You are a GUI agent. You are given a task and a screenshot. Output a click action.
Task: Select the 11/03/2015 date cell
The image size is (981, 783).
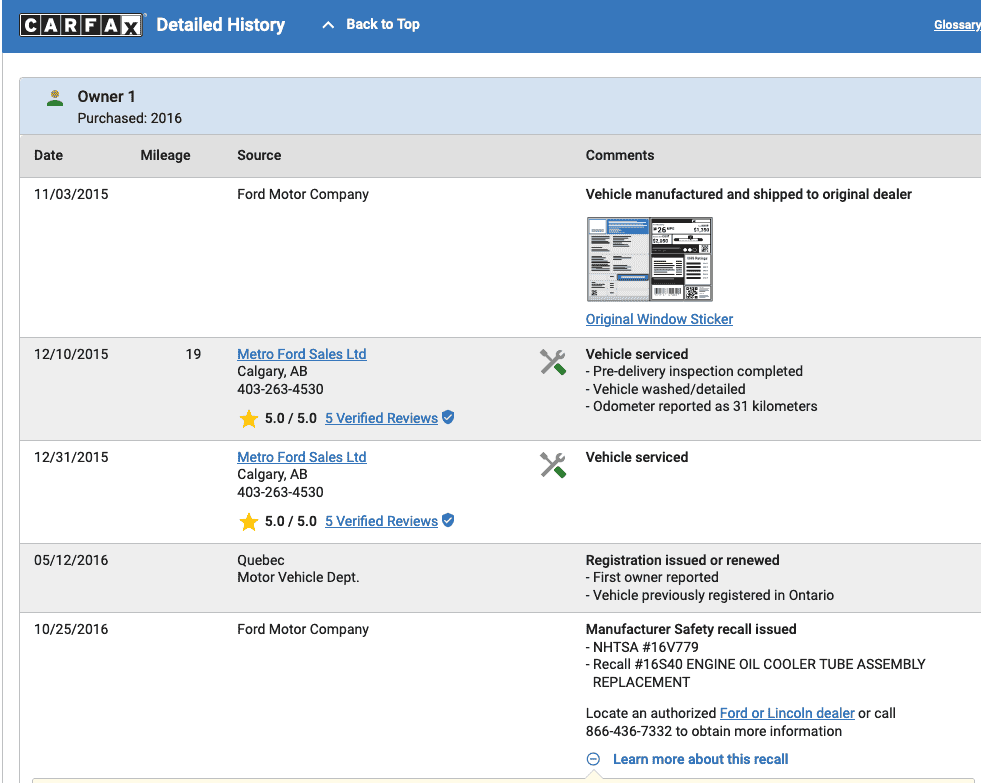71,194
